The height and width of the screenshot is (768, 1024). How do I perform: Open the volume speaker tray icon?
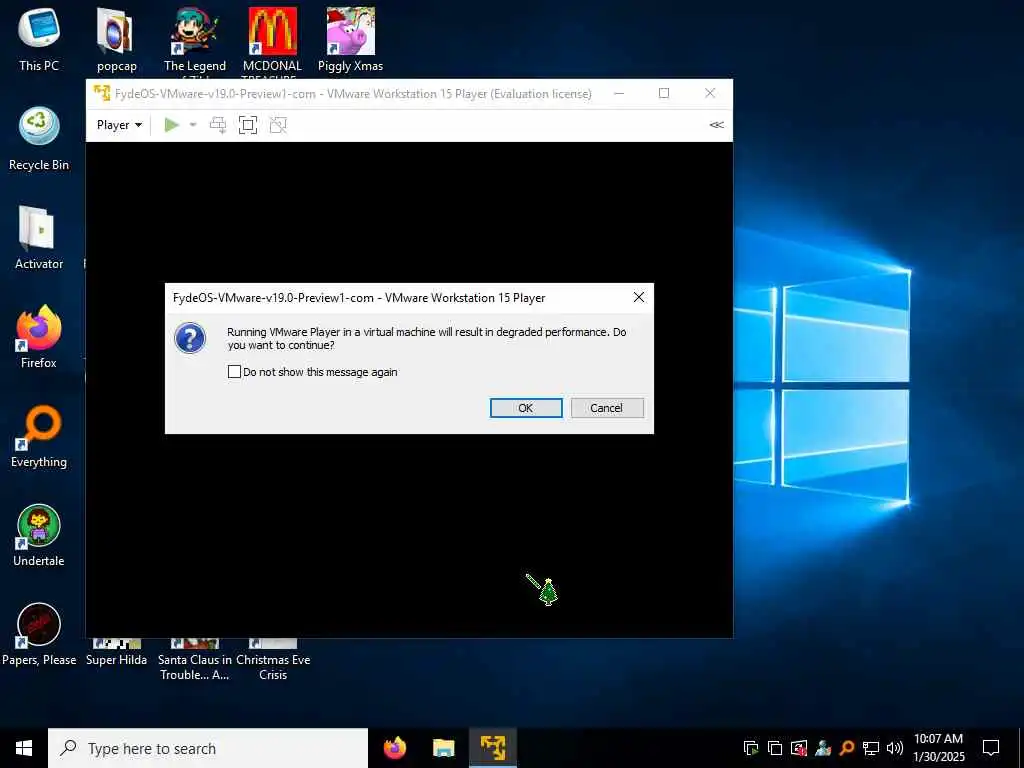point(895,748)
